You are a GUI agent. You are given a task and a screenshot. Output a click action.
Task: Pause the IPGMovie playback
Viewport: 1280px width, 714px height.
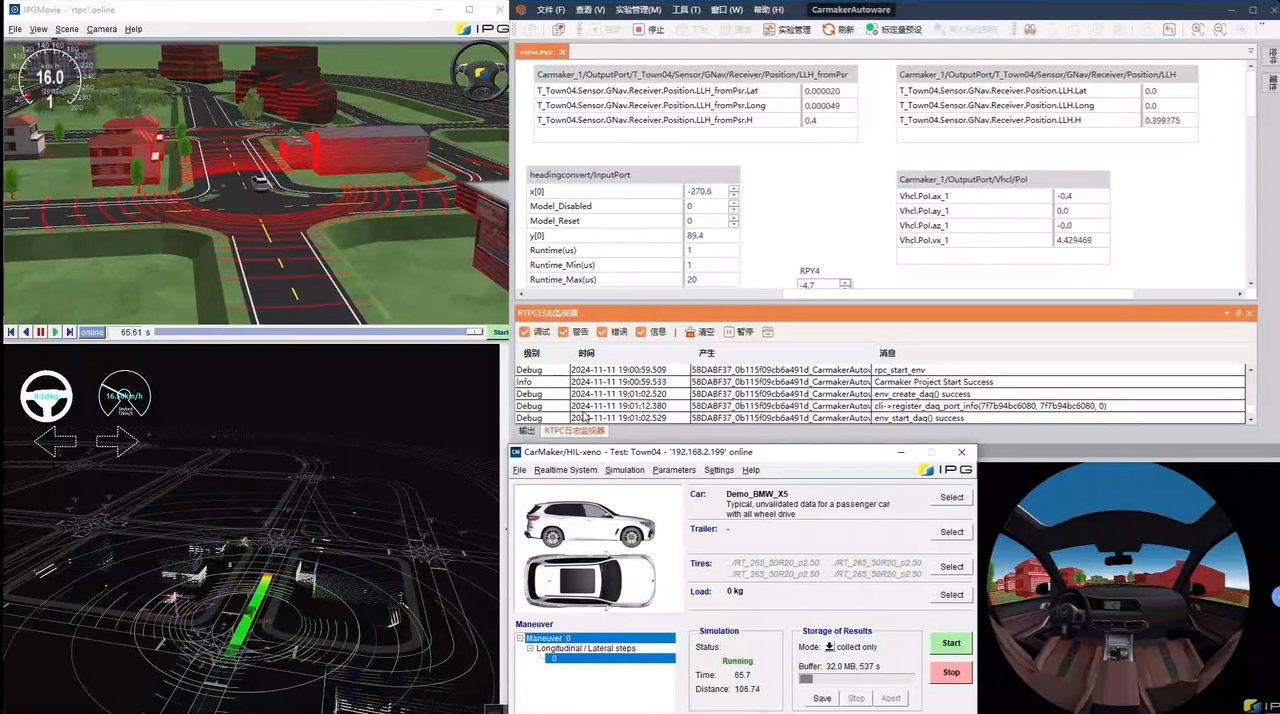(x=41, y=332)
